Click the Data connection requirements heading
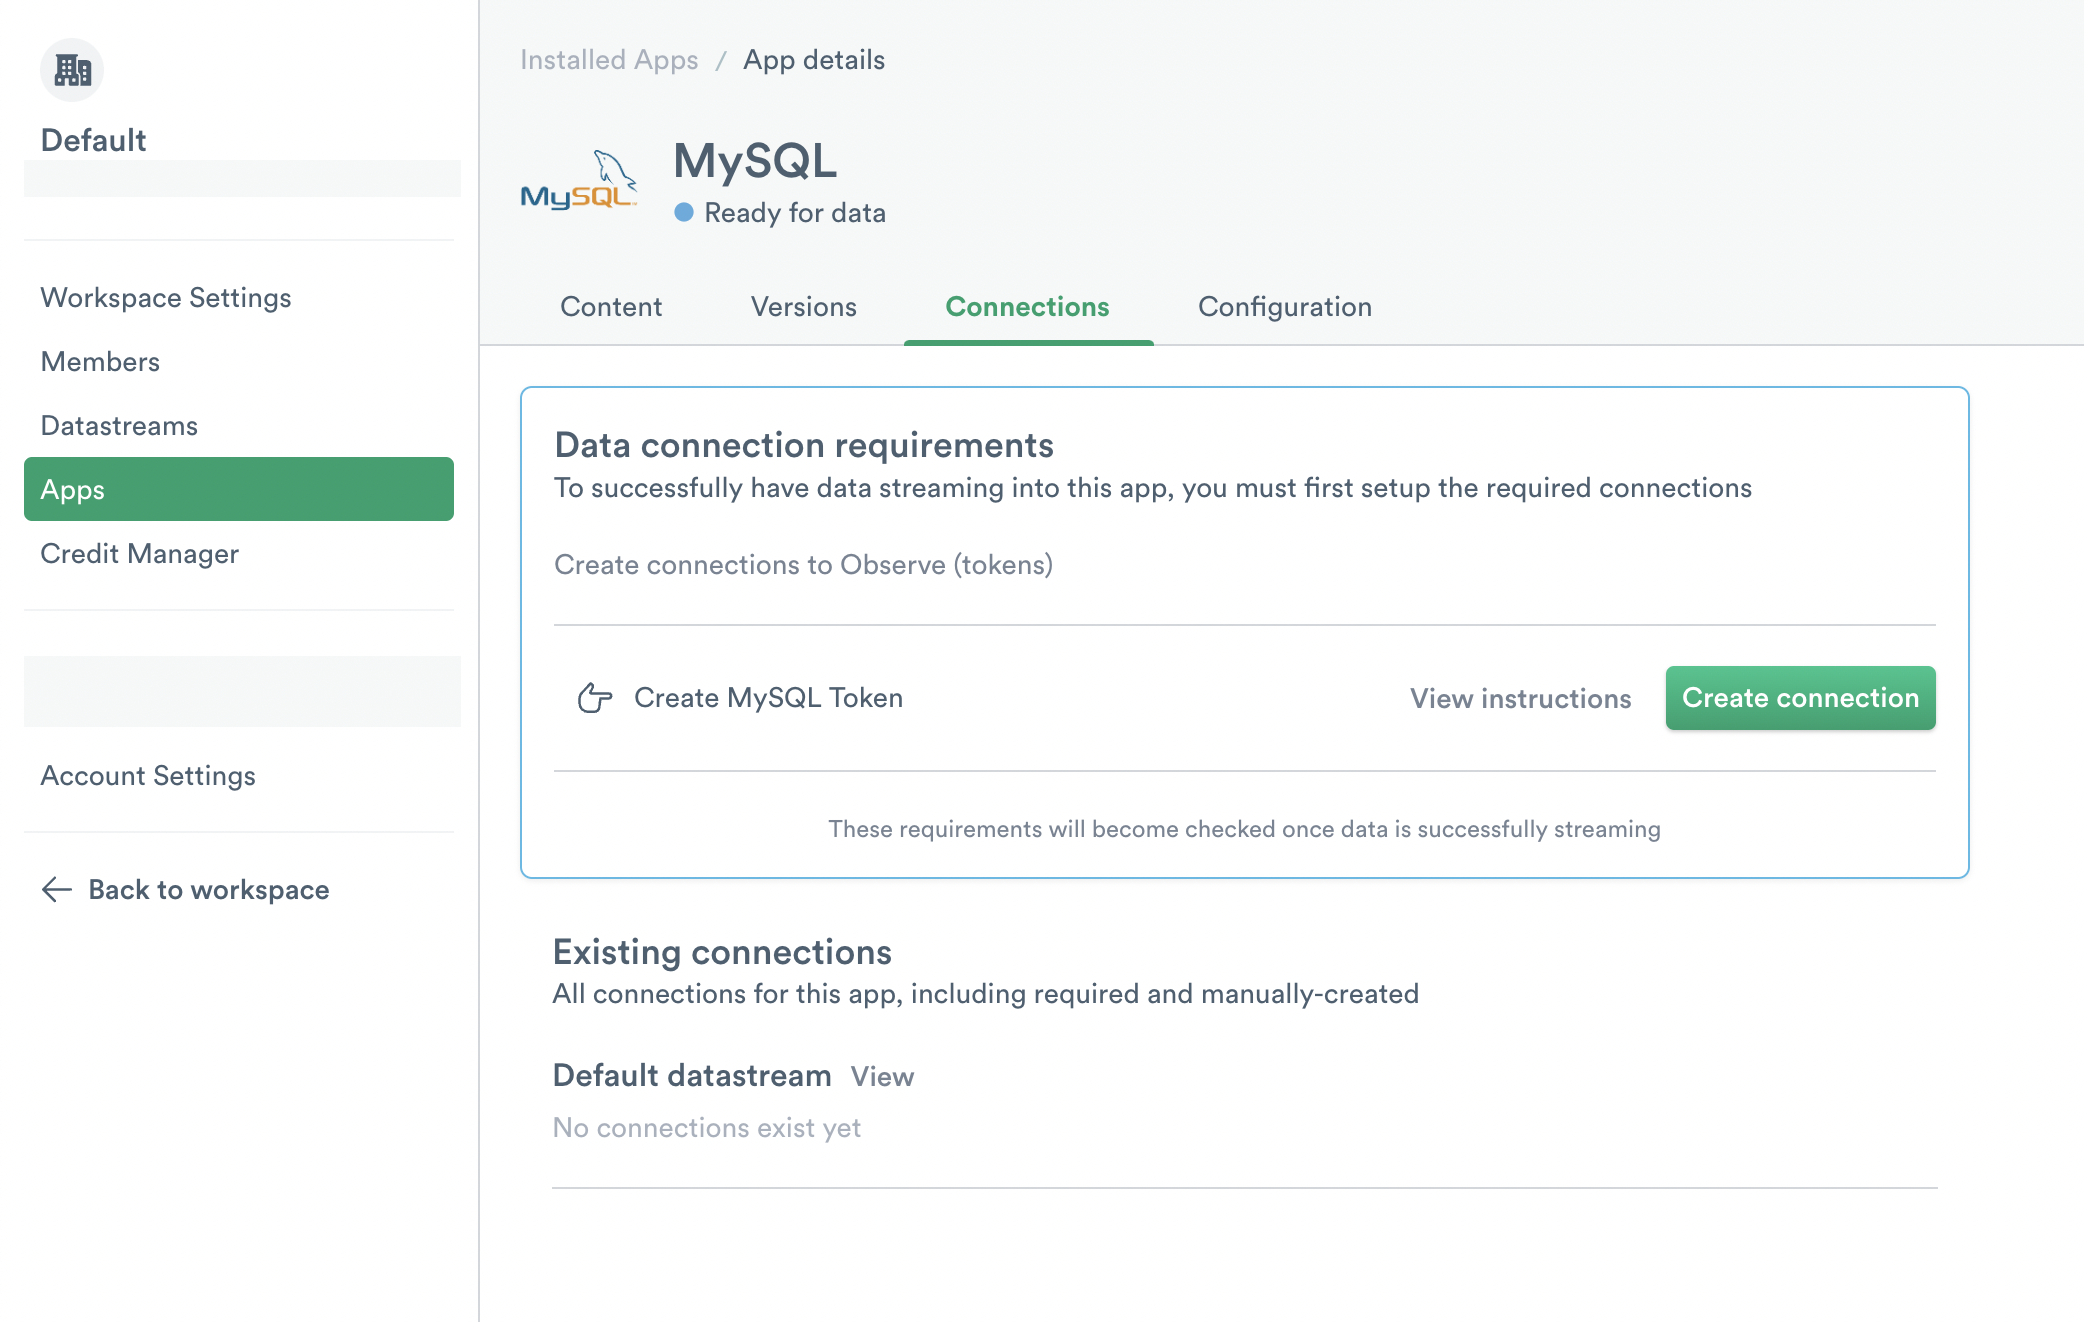Viewport: 2084px width, 1322px height. coord(804,445)
